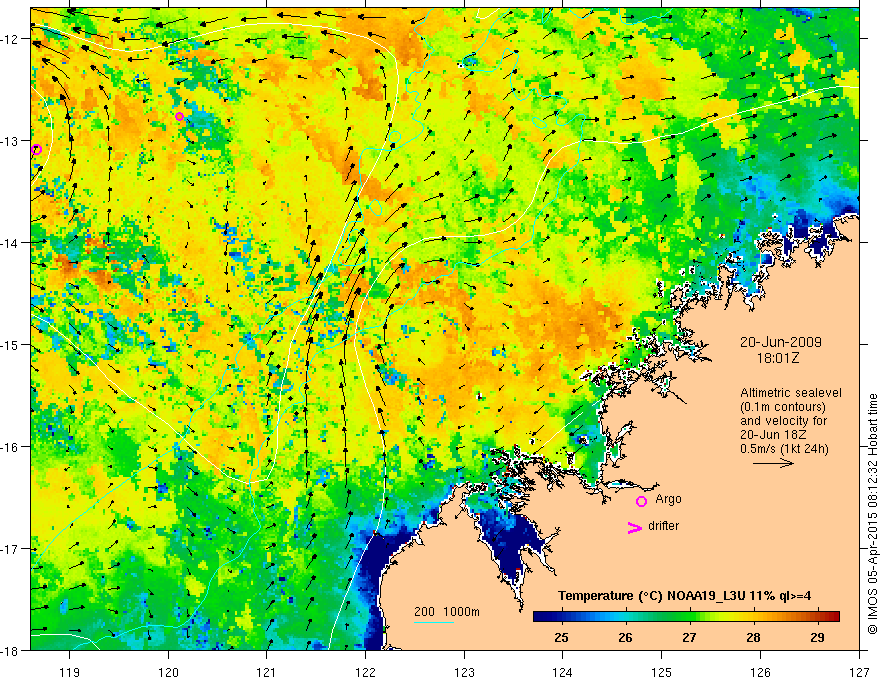Click the longitude axis label '126'
The width and height of the screenshot is (880, 680).
[x=760, y=672]
